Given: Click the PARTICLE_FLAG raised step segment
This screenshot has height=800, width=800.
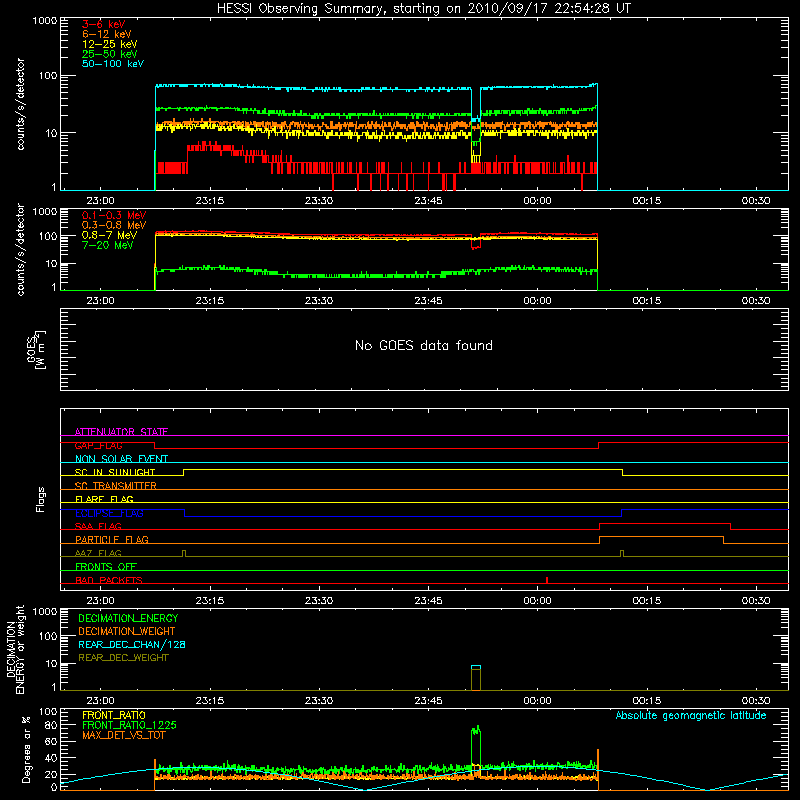Looking at the screenshot, I should (x=661, y=537).
